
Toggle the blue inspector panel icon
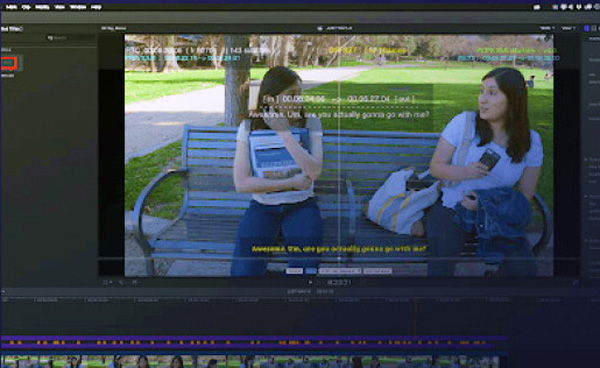587,28
